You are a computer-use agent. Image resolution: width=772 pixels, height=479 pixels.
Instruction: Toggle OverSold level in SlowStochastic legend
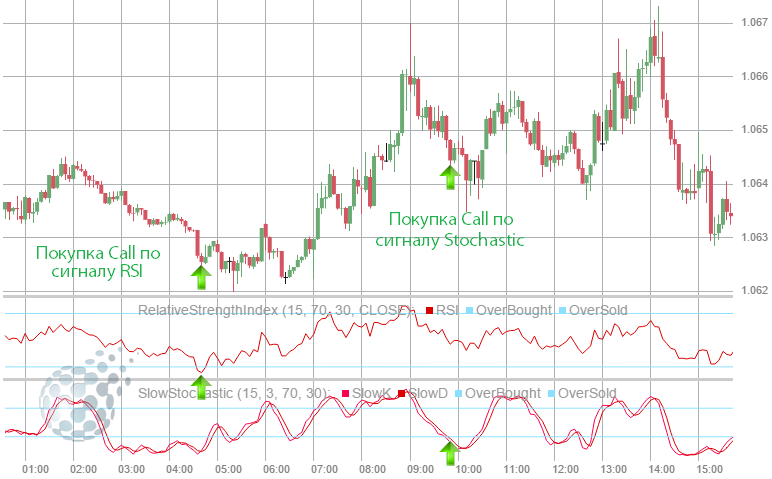coord(550,393)
